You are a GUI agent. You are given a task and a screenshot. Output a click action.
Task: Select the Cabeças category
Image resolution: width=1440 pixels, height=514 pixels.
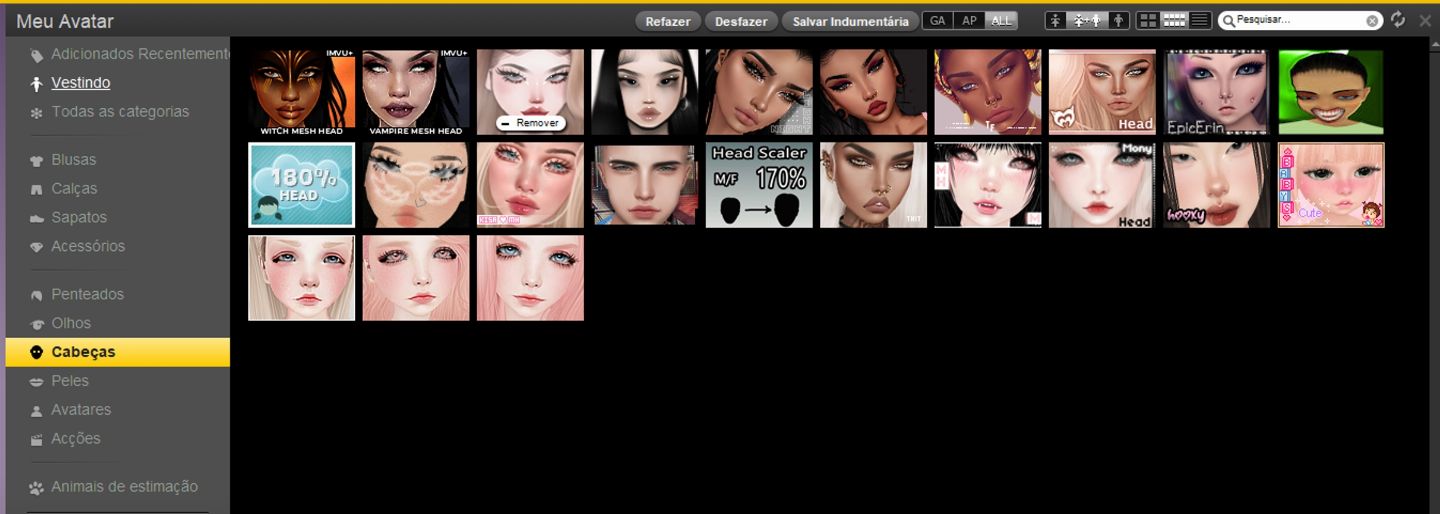click(117, 352)
